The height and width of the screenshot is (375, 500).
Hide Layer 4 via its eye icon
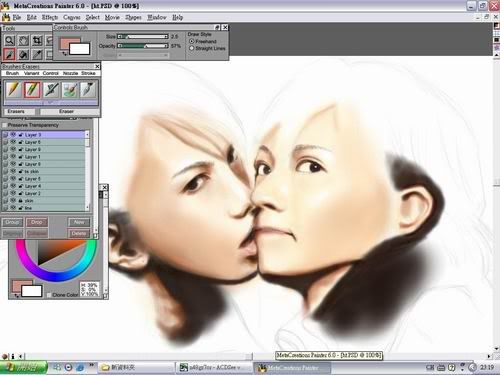coord(13,186)
